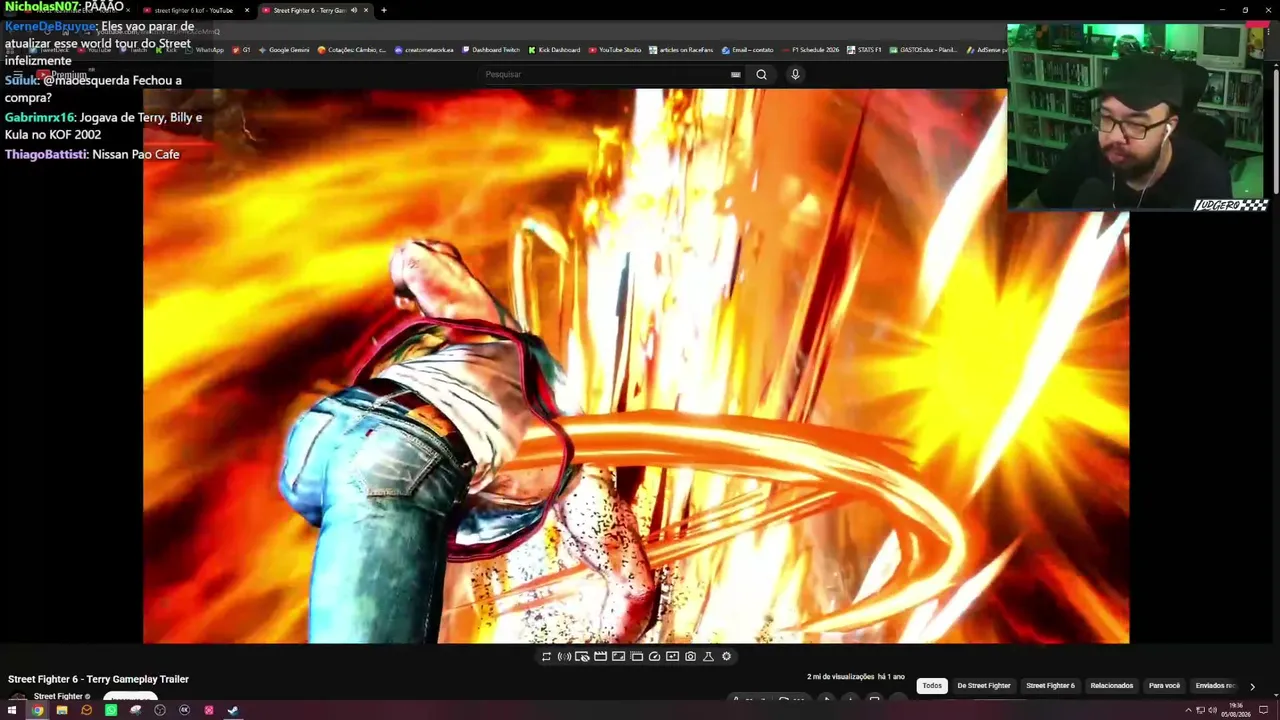Click the clapperboard icon in player toolbar
This screenshot has height=720, width=1280.
pyautogui.click(x=600, y=657)
